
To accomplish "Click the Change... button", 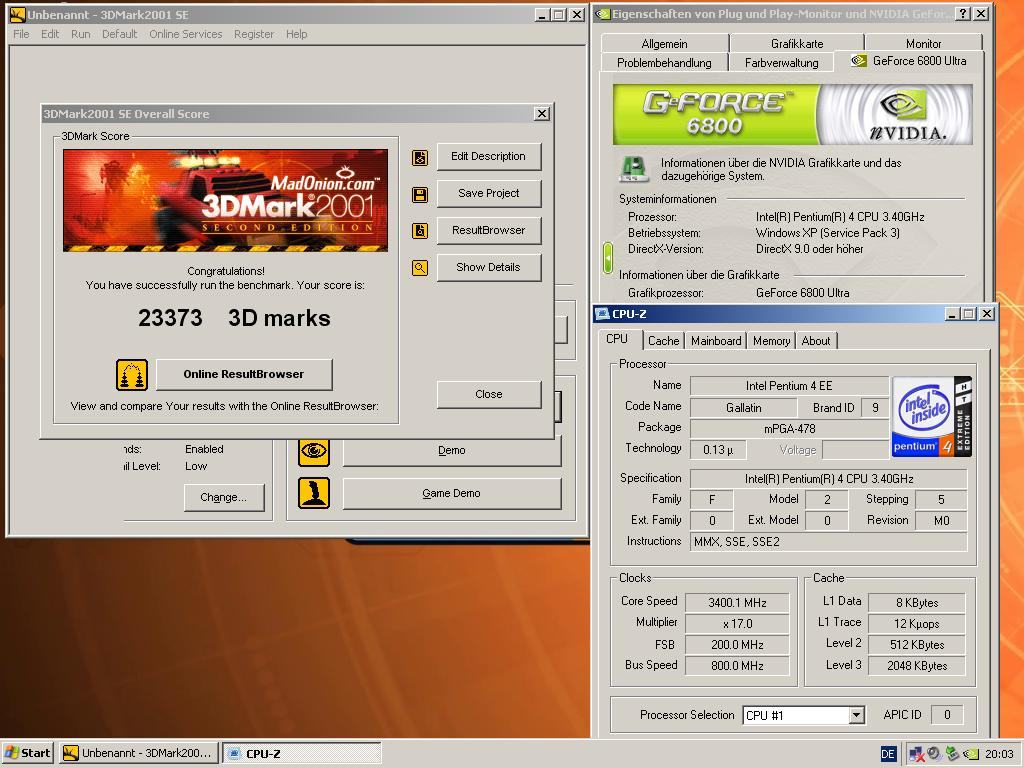I will [x=223, y=498].
